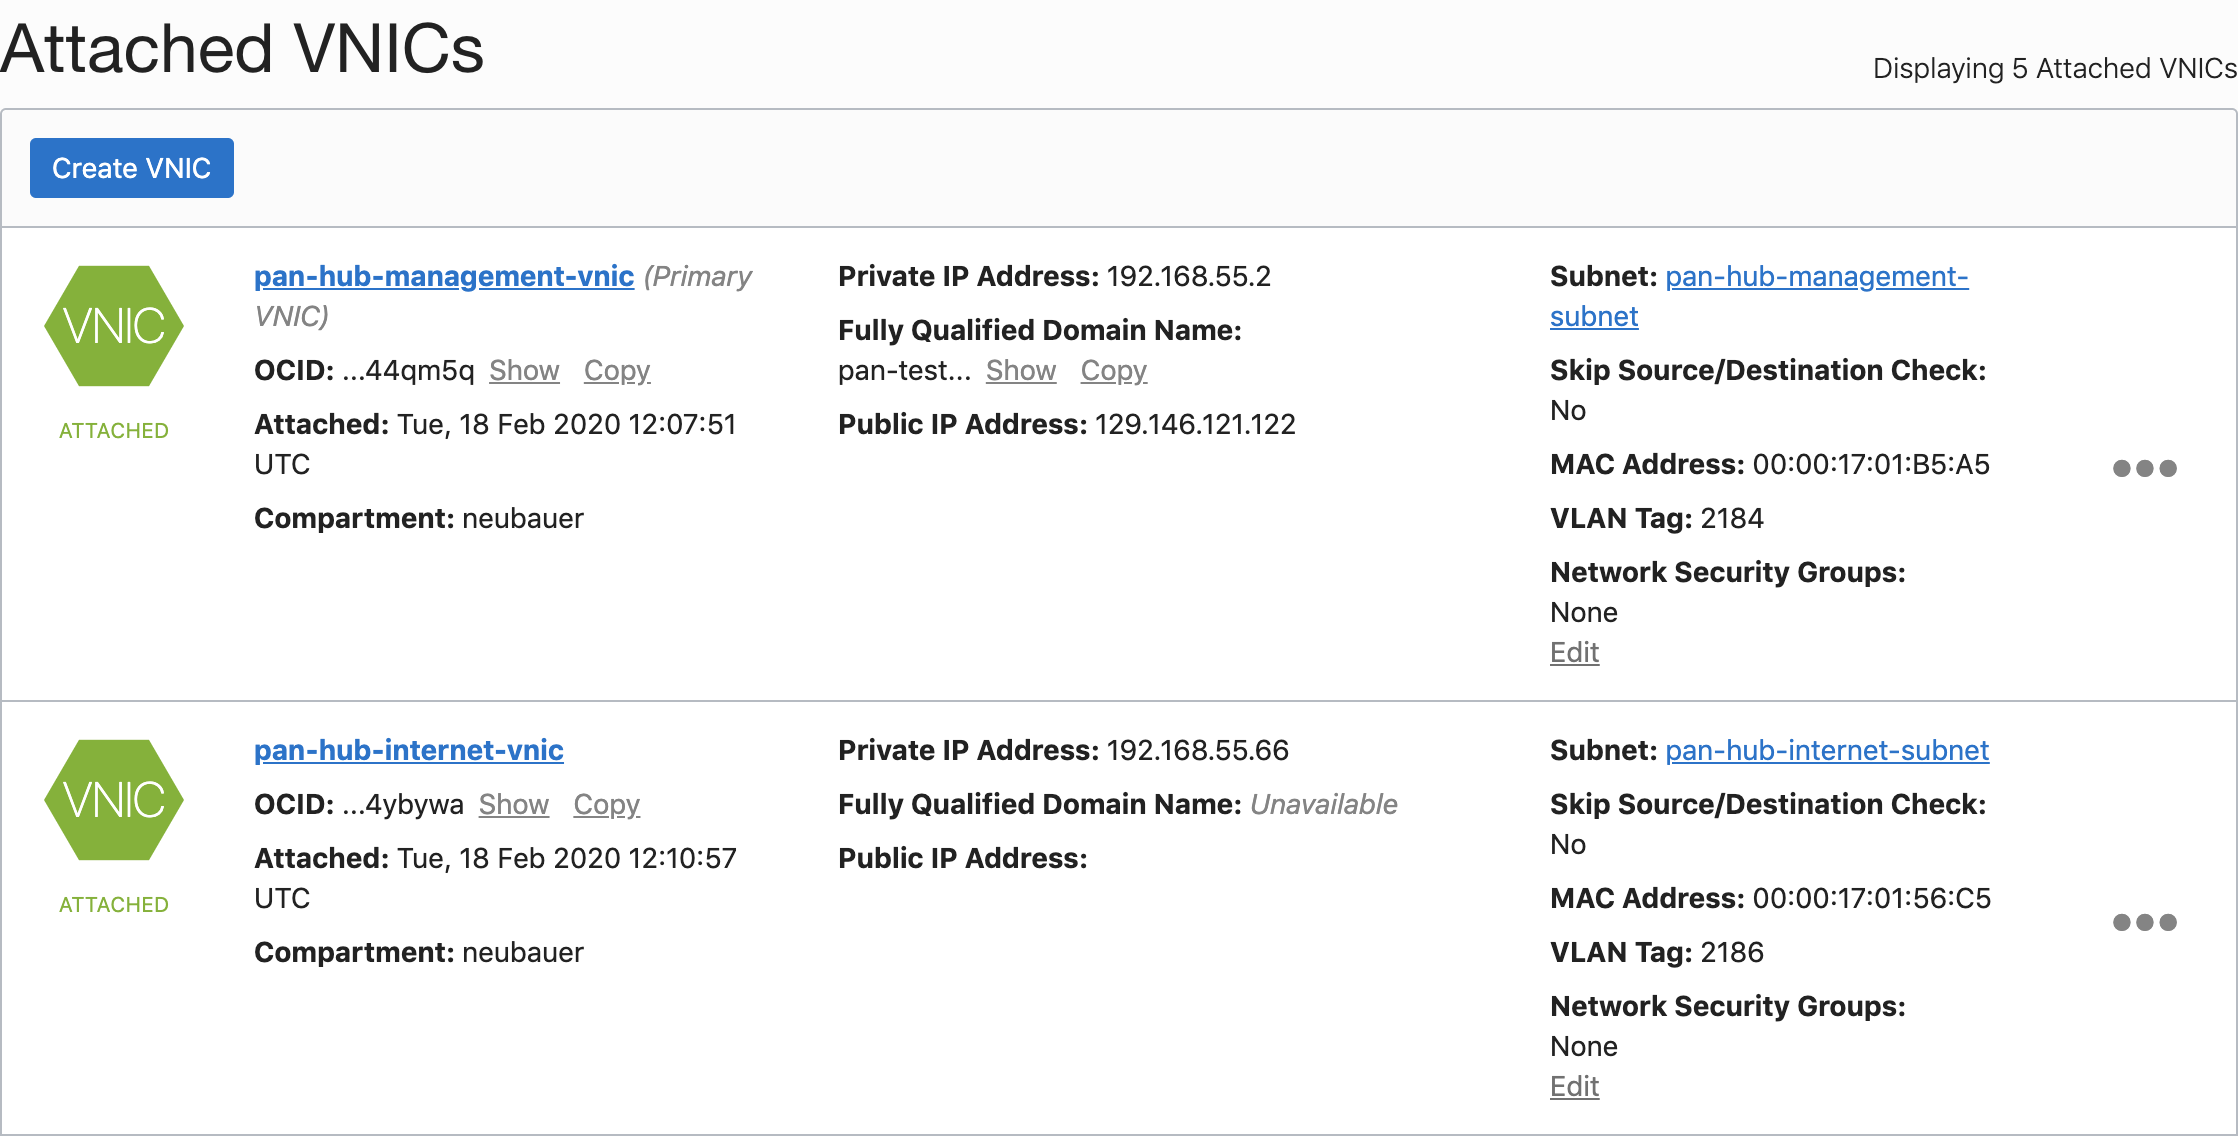Copy OCID ending 44qm5q
This screenshot has height=1136, width=2238.
pyautogui.click(x=616, y=370)
